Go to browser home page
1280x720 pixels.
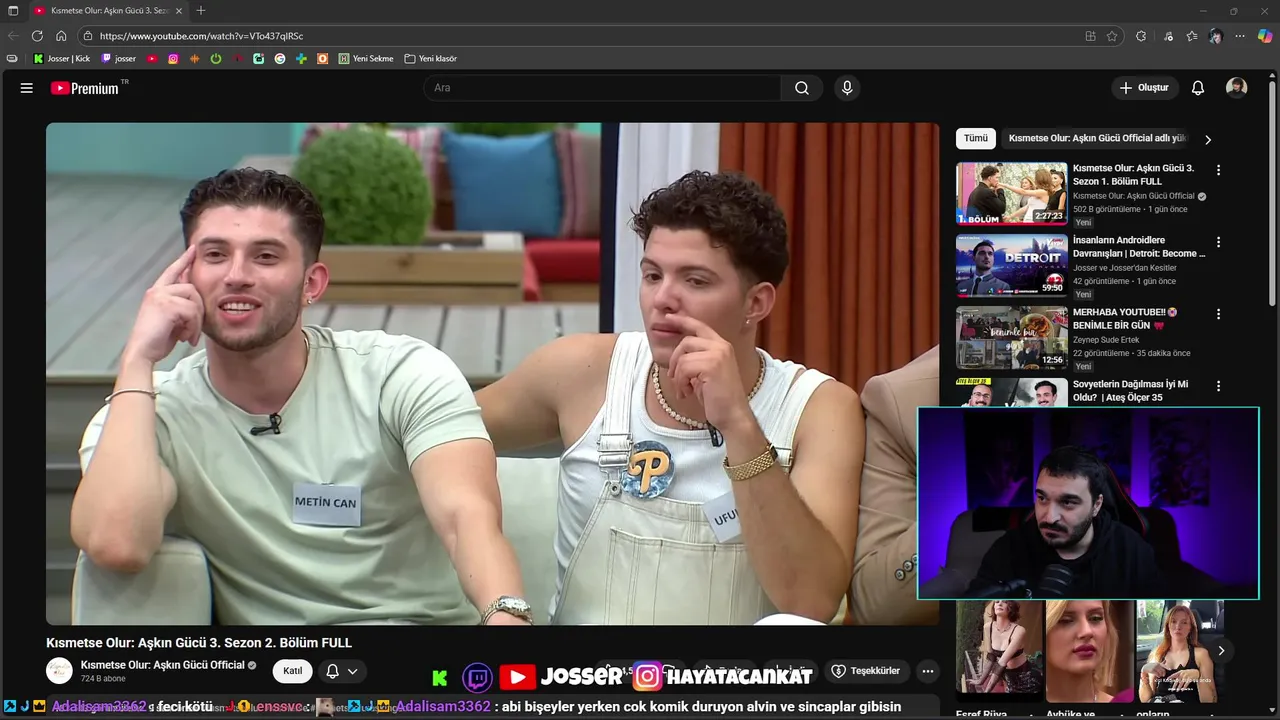click(x=61, y=36)
